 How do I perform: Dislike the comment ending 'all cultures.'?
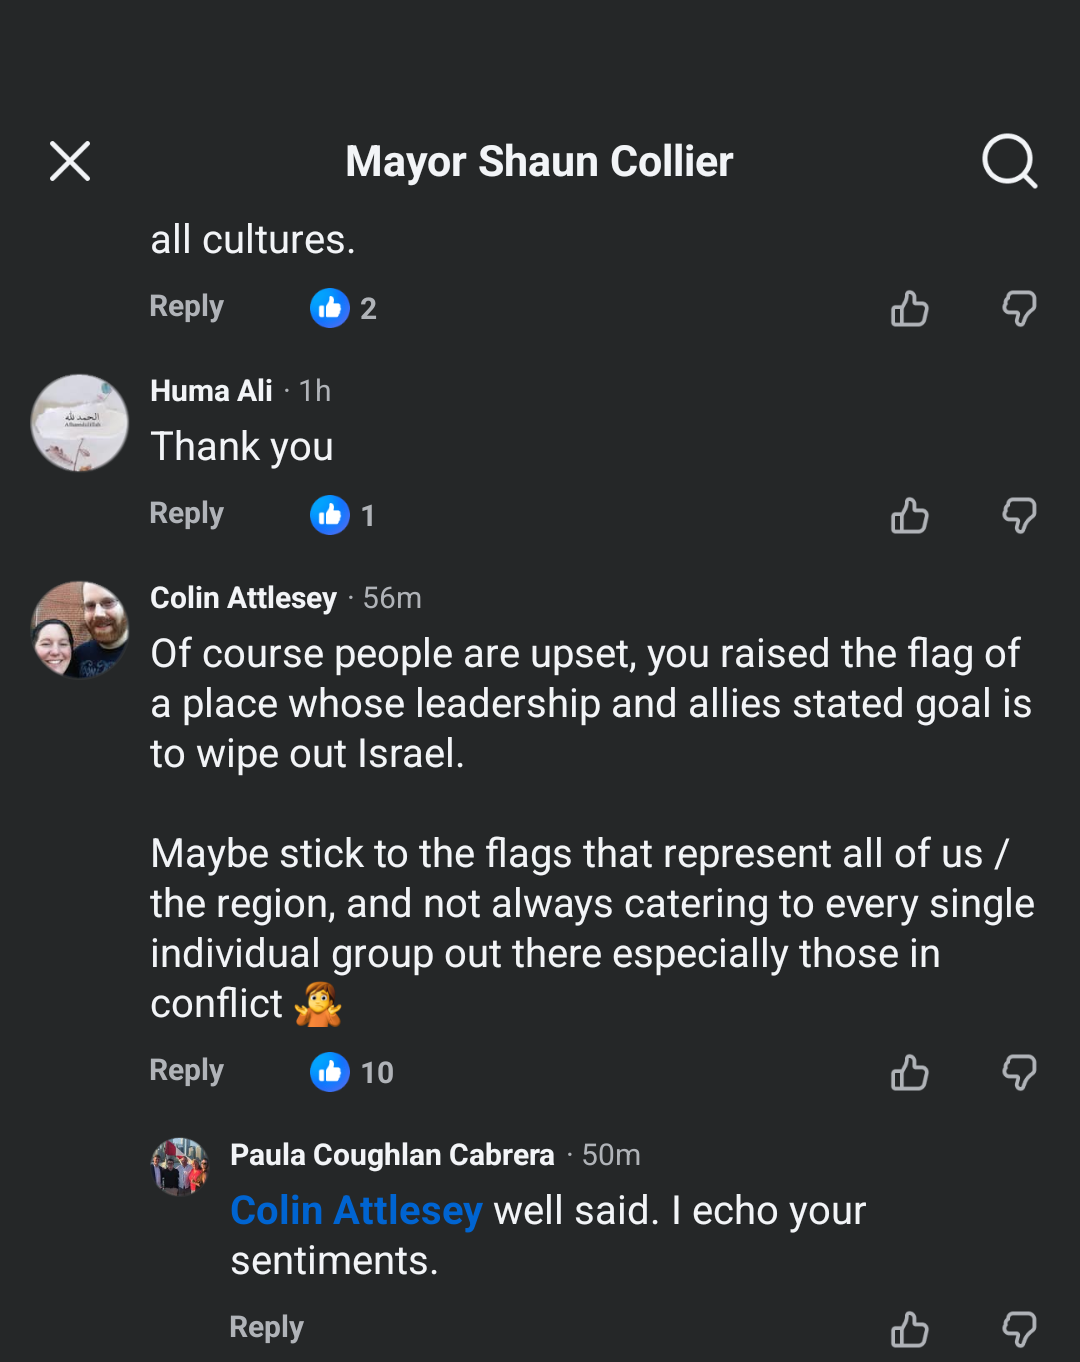1019,309
